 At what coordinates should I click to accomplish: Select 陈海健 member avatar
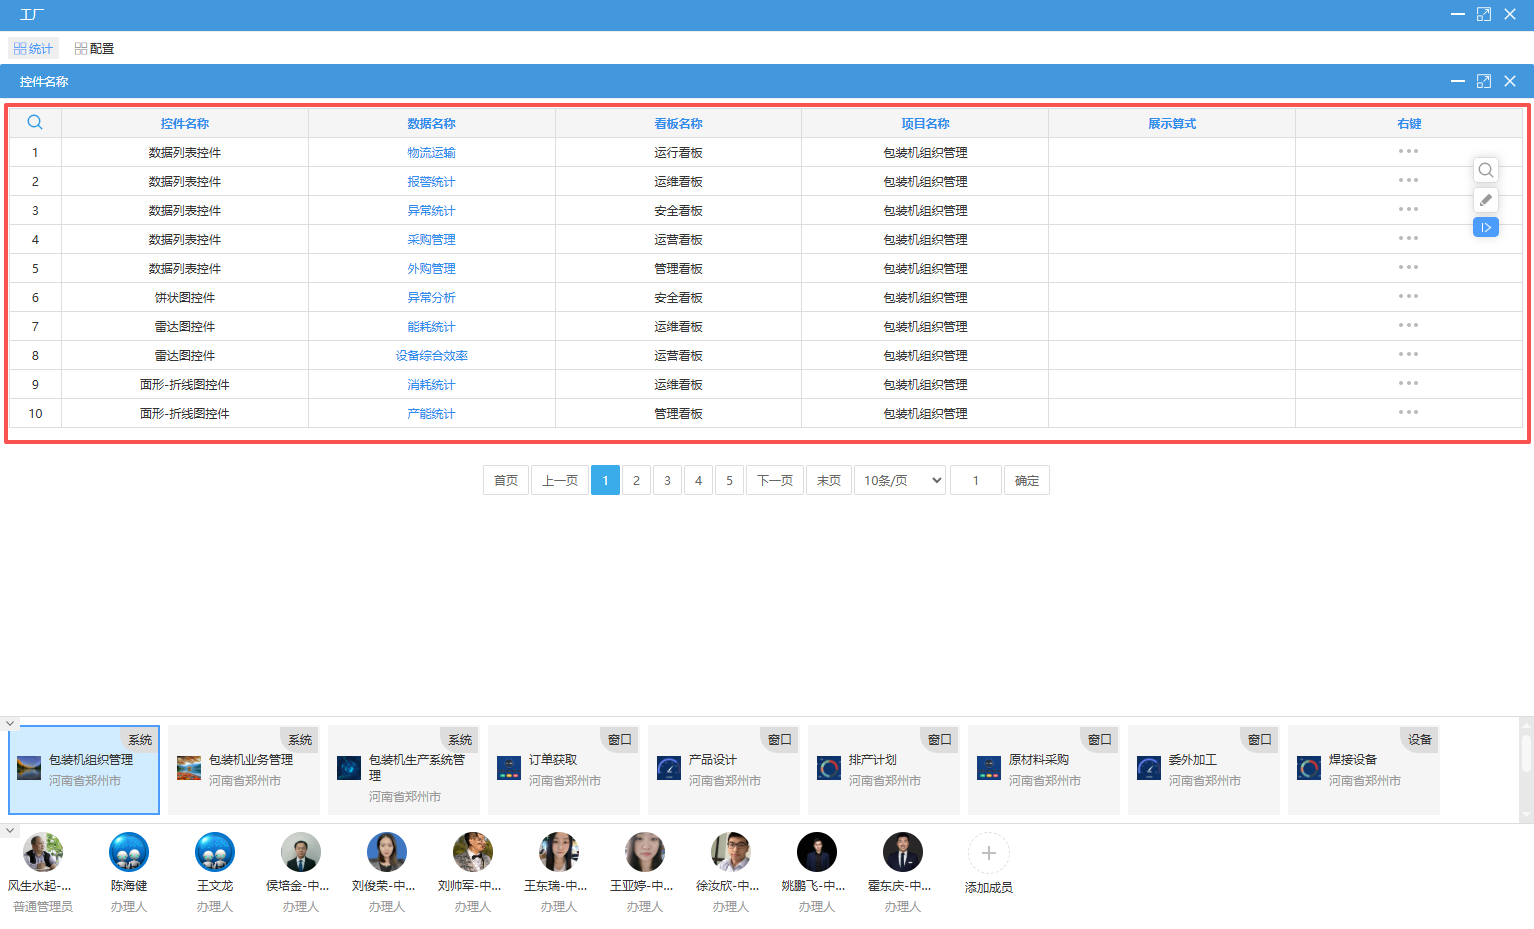[x=129, y=853]
